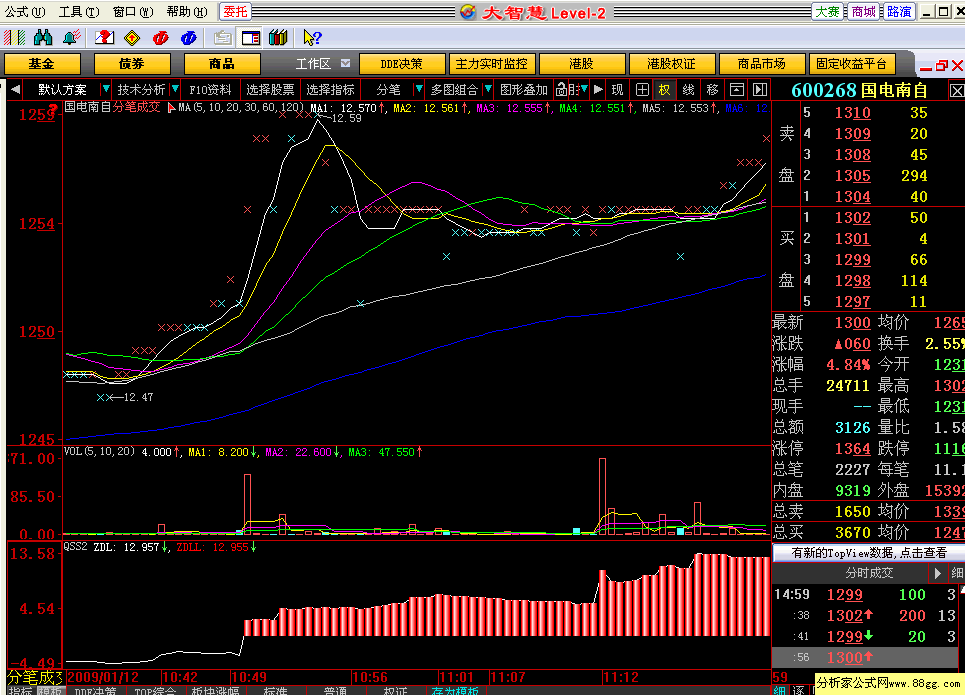Click 图形叠加 button
This screenshot has width=965, height=695.
coord(524,90)
